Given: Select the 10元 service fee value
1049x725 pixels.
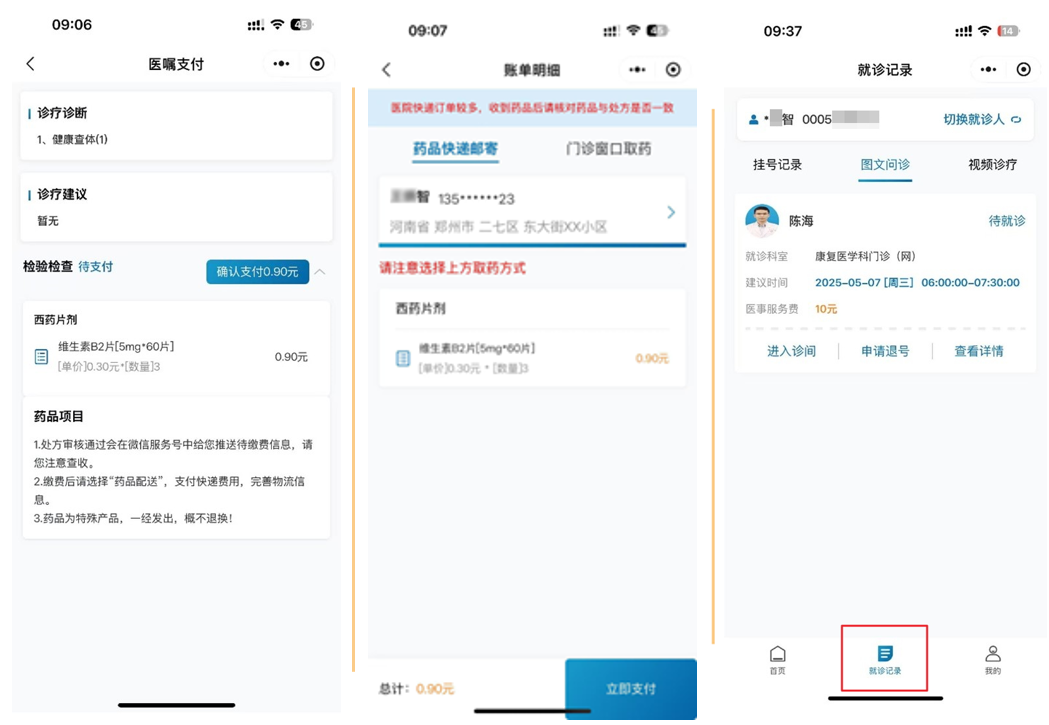Looking at the screenshot, I should click(x=826, y=309).
